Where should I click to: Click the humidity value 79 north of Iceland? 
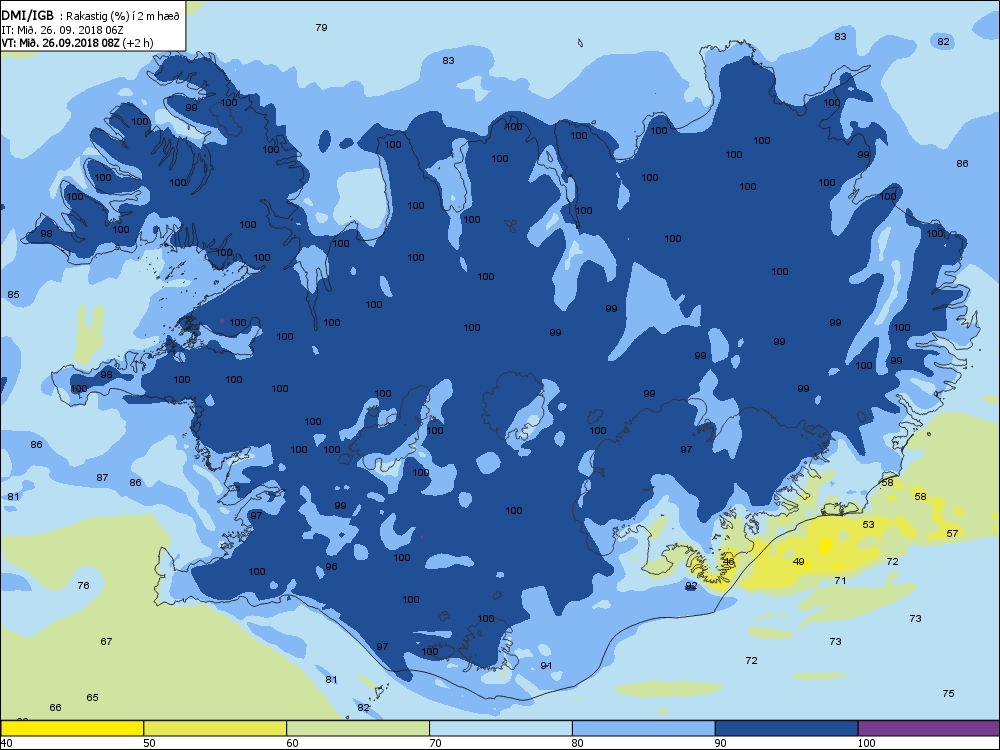(x=321, y=27)
